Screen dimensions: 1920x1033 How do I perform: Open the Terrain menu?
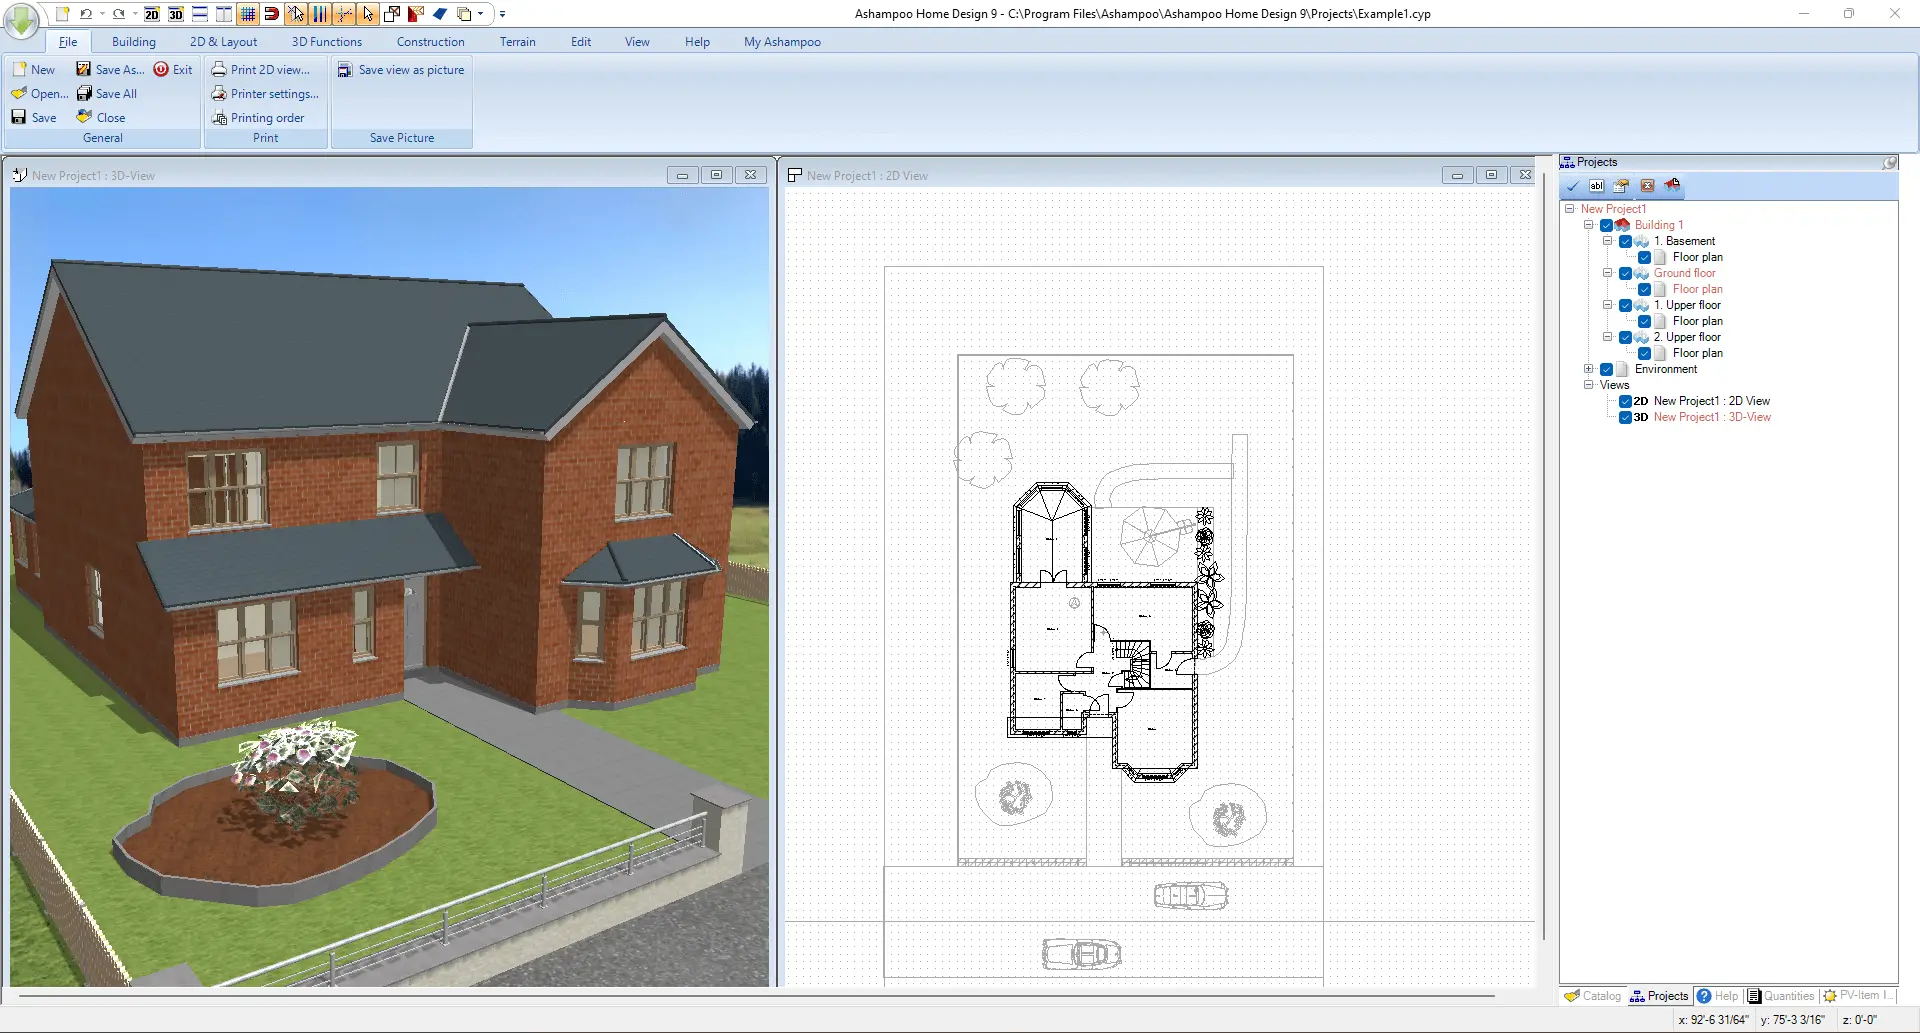point(518,41)
